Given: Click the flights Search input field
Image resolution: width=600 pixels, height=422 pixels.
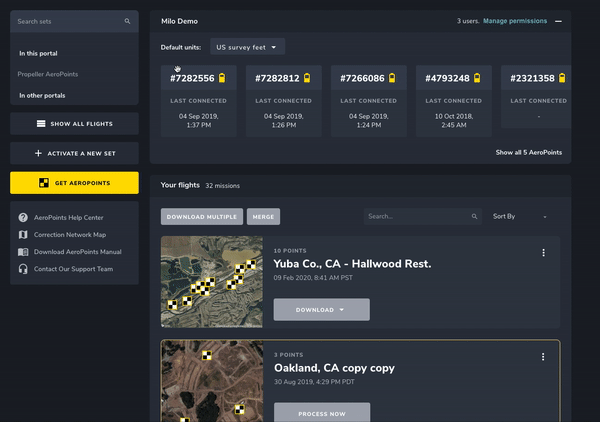Looking at the screenshot, I should tap(422, 216).
